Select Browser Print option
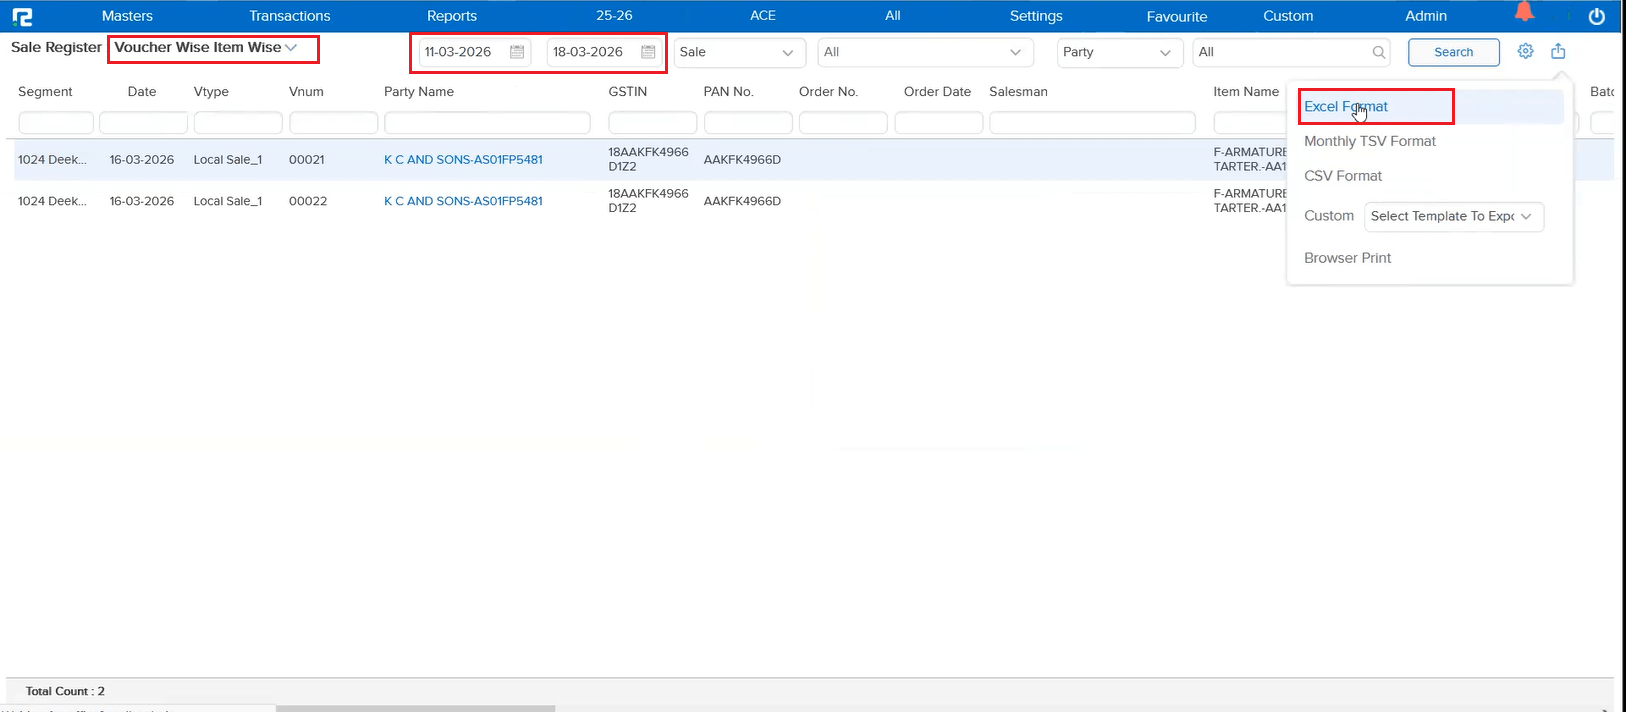Screen dimensions: 1626x719 tap(1348, 258)
